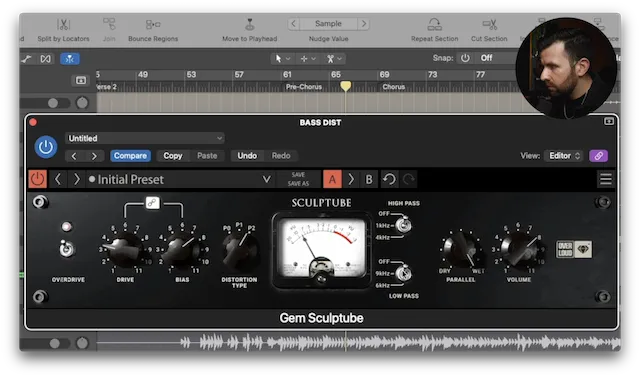Click the Repeat Section icon
Screen dimensions: 640x377
[x=434, y=24]
